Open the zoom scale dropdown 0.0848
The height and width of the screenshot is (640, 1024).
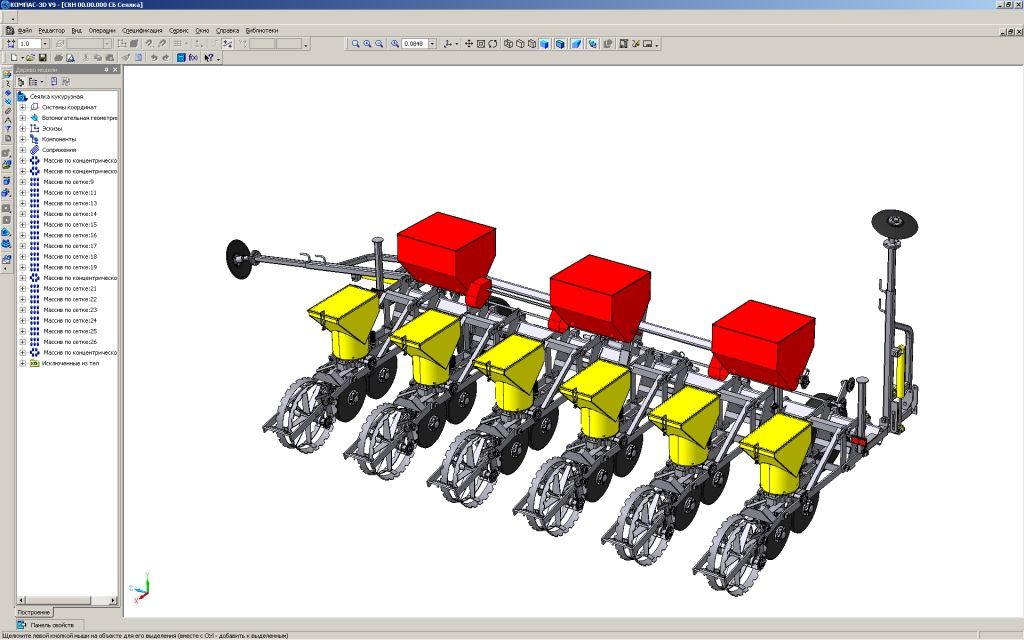(432, 44)
